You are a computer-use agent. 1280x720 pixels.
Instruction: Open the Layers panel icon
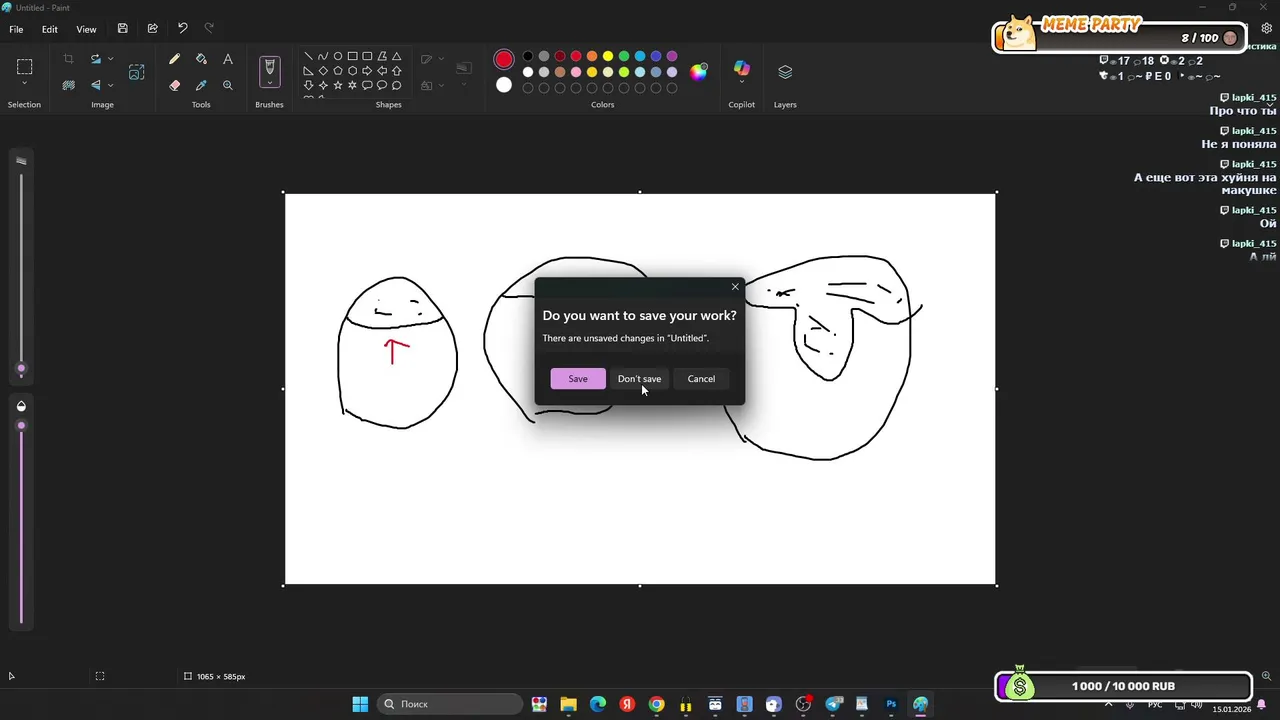[x=785, y=72]
